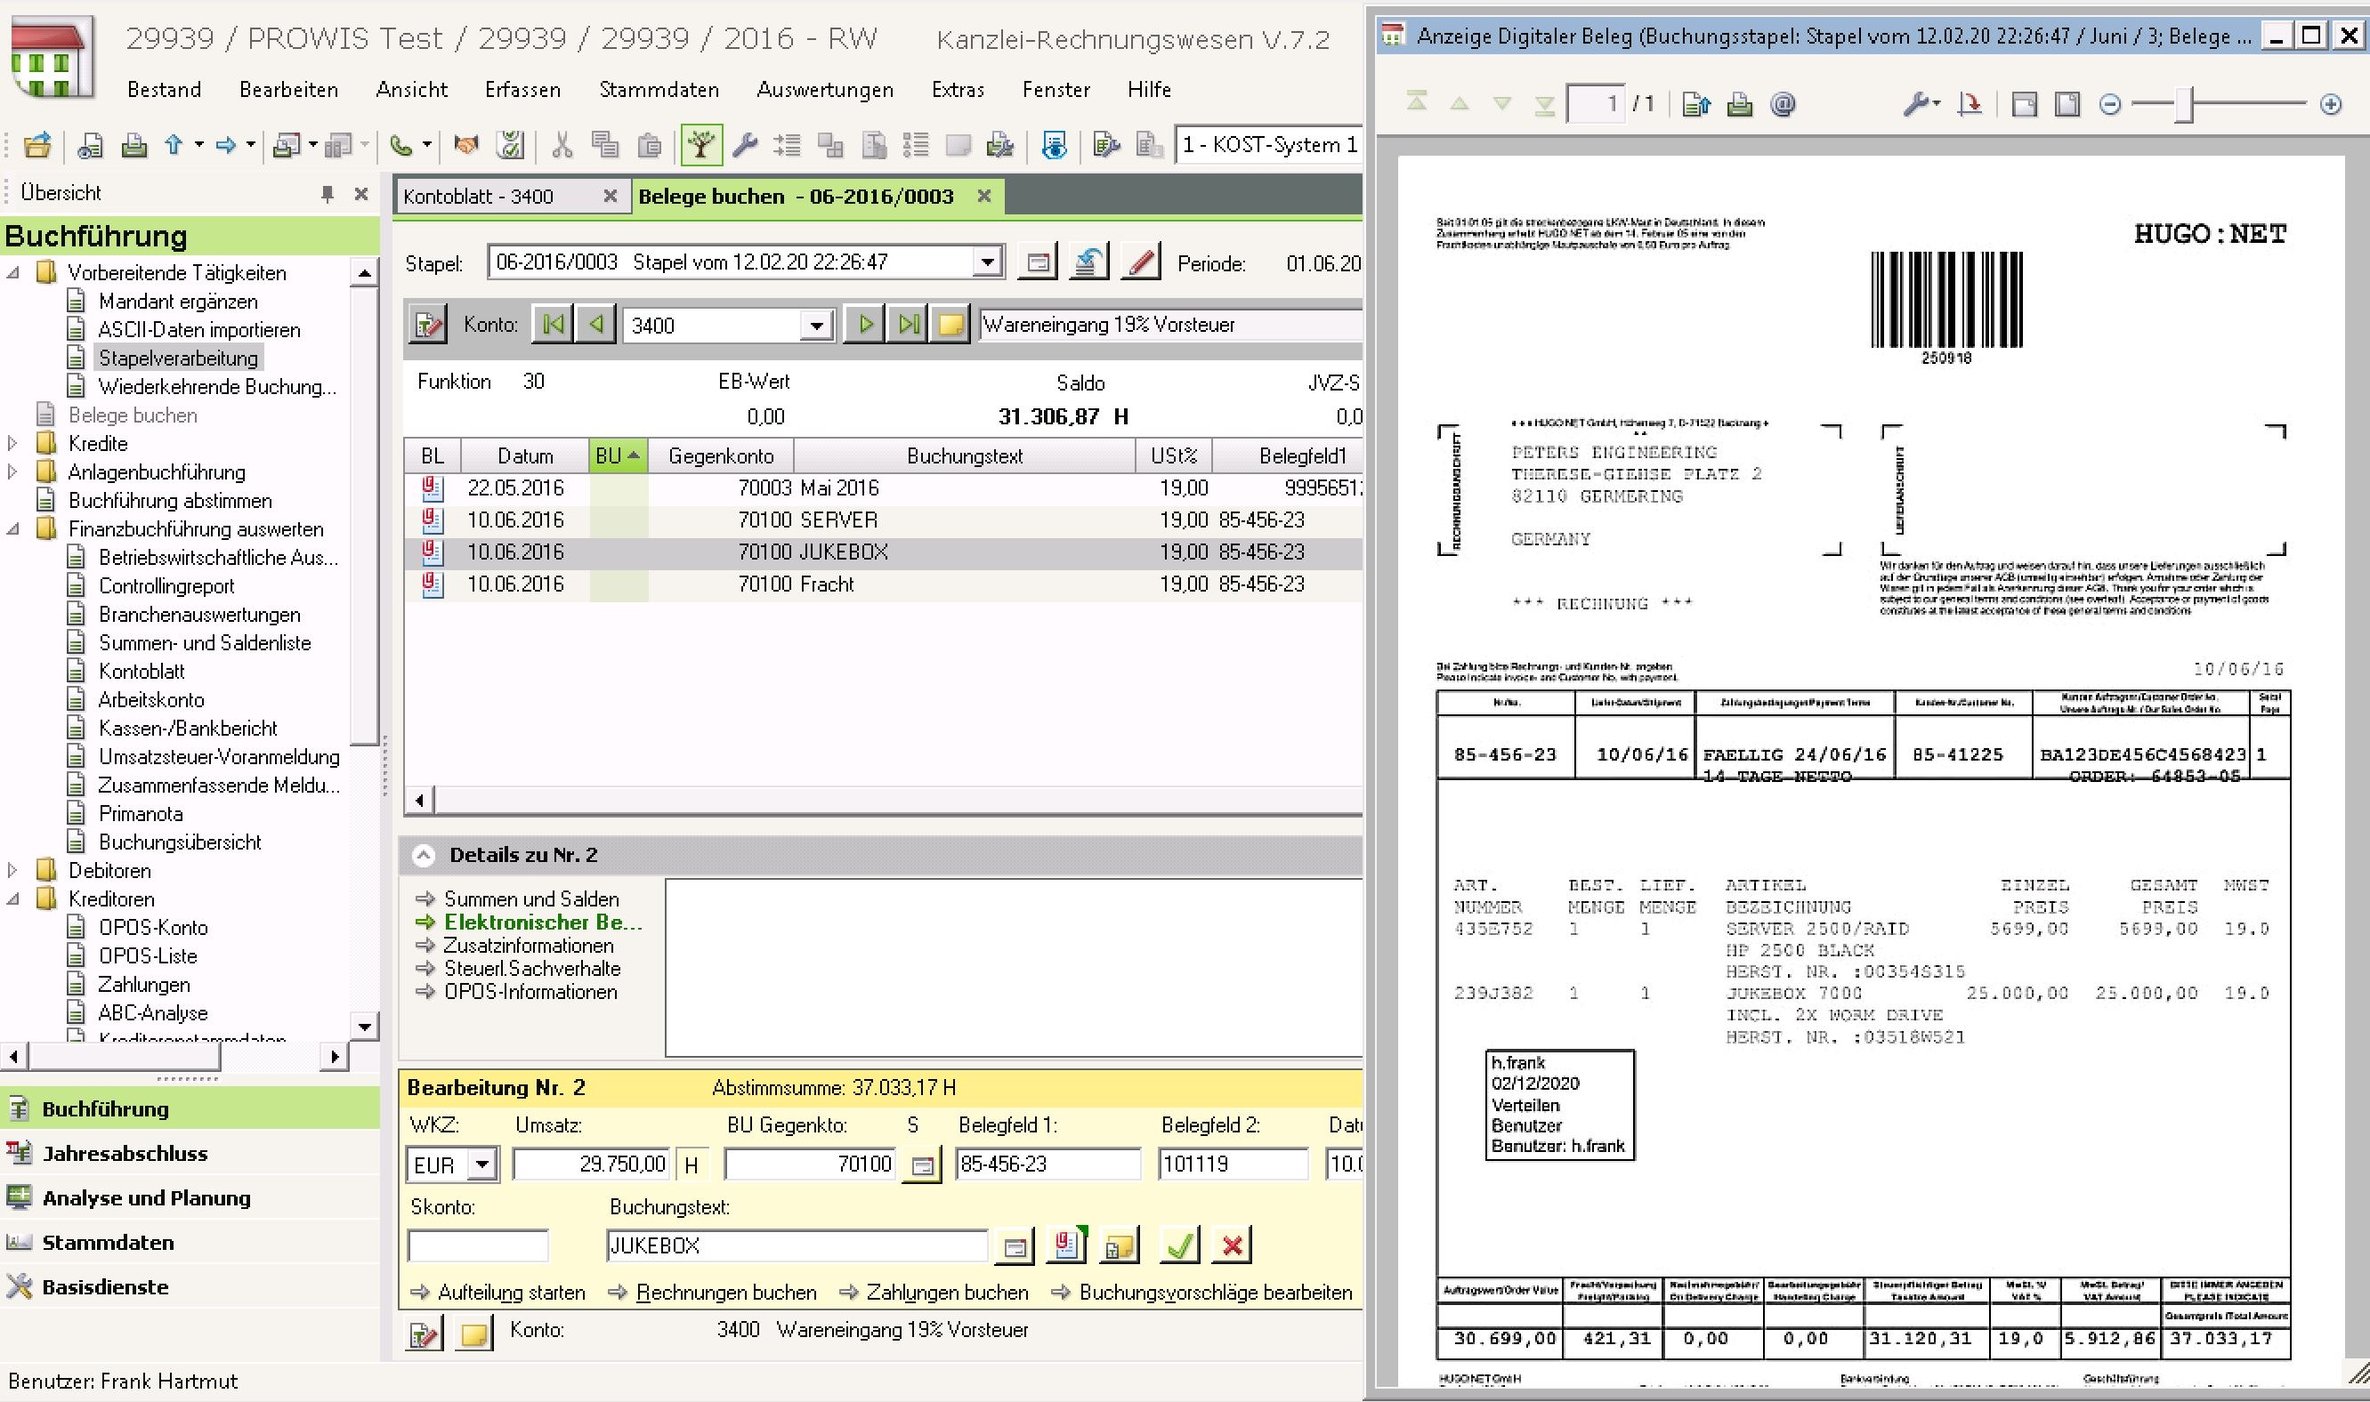This screenshot has height=1402, width=2370.
Task: Click the viewer zoom slider handle
Action: coord(2185,104)
